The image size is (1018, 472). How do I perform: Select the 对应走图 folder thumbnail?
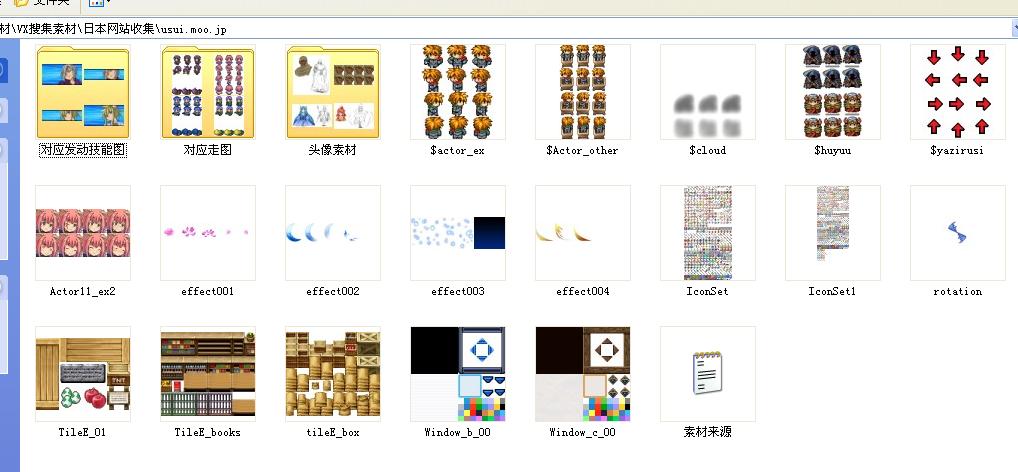(208, 92)
